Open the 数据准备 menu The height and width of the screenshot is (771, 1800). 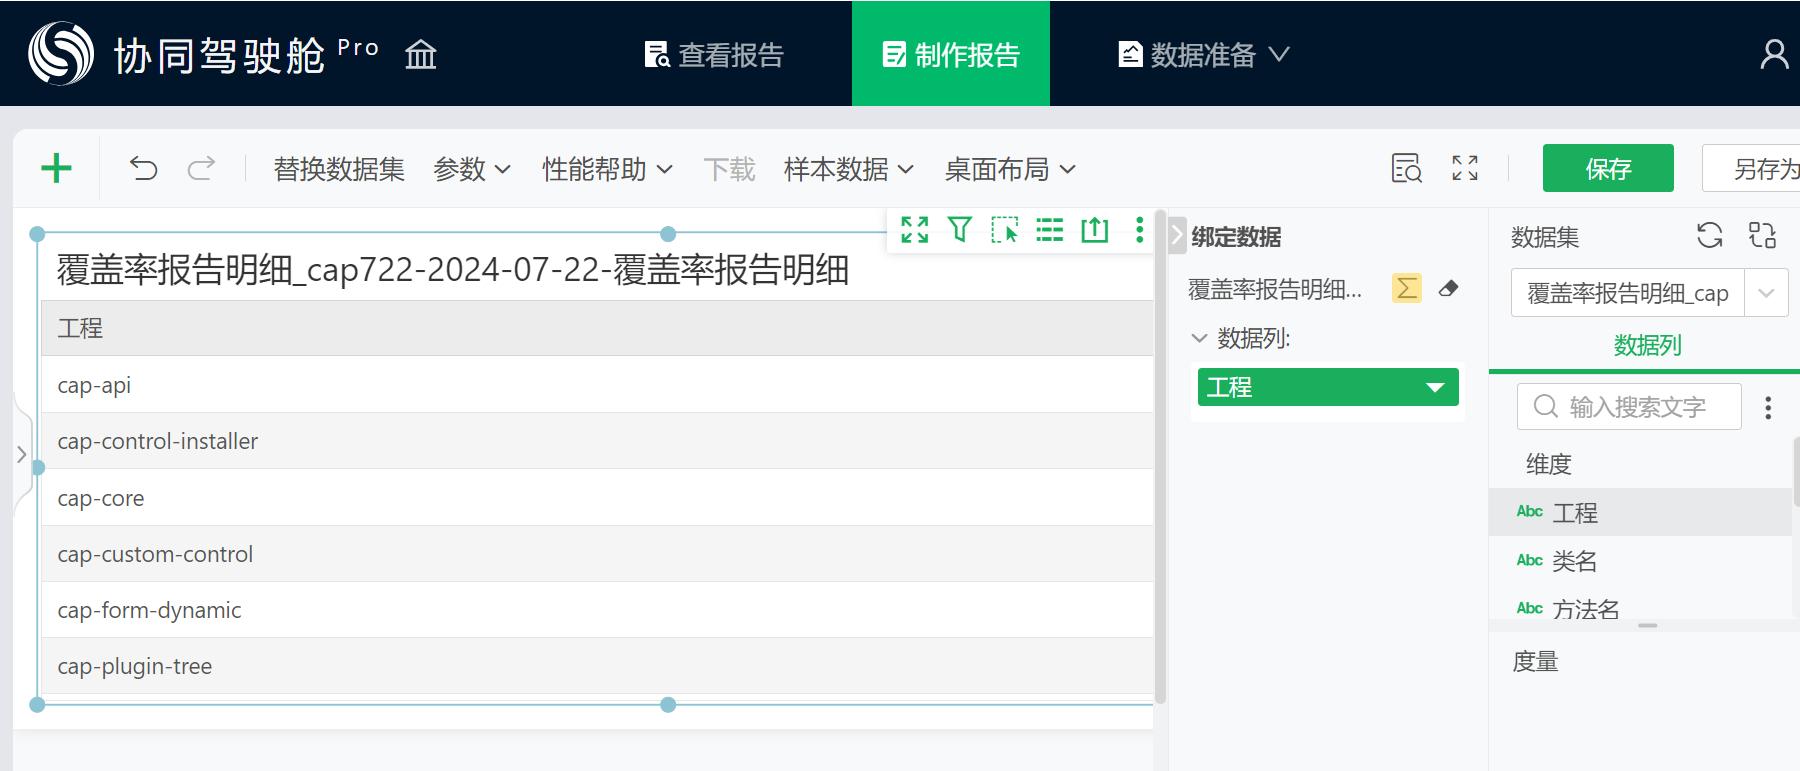(1204, 54)
